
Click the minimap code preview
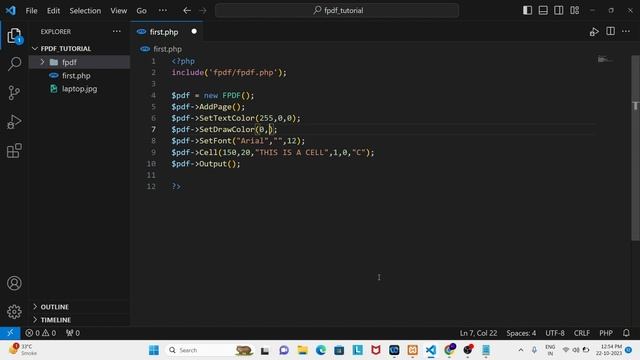click(605, 60)
